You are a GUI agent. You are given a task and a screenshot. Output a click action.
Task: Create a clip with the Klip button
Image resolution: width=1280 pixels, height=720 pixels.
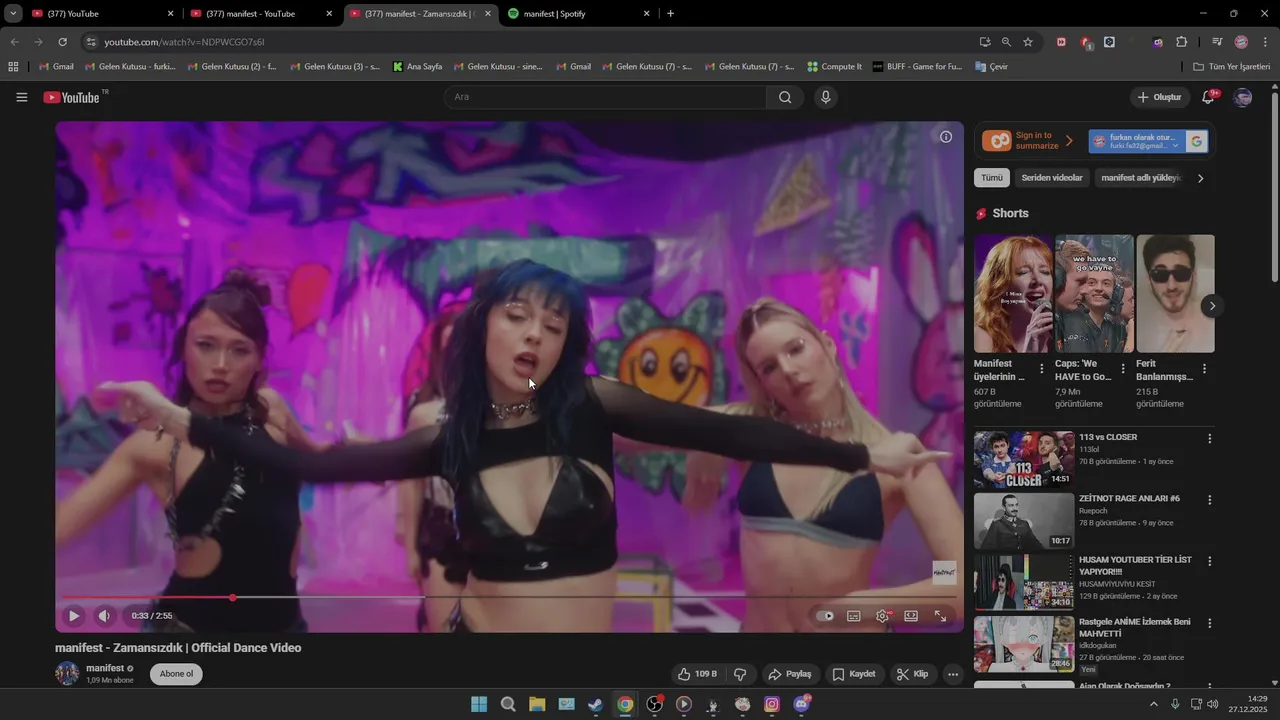tap(913, 674)
